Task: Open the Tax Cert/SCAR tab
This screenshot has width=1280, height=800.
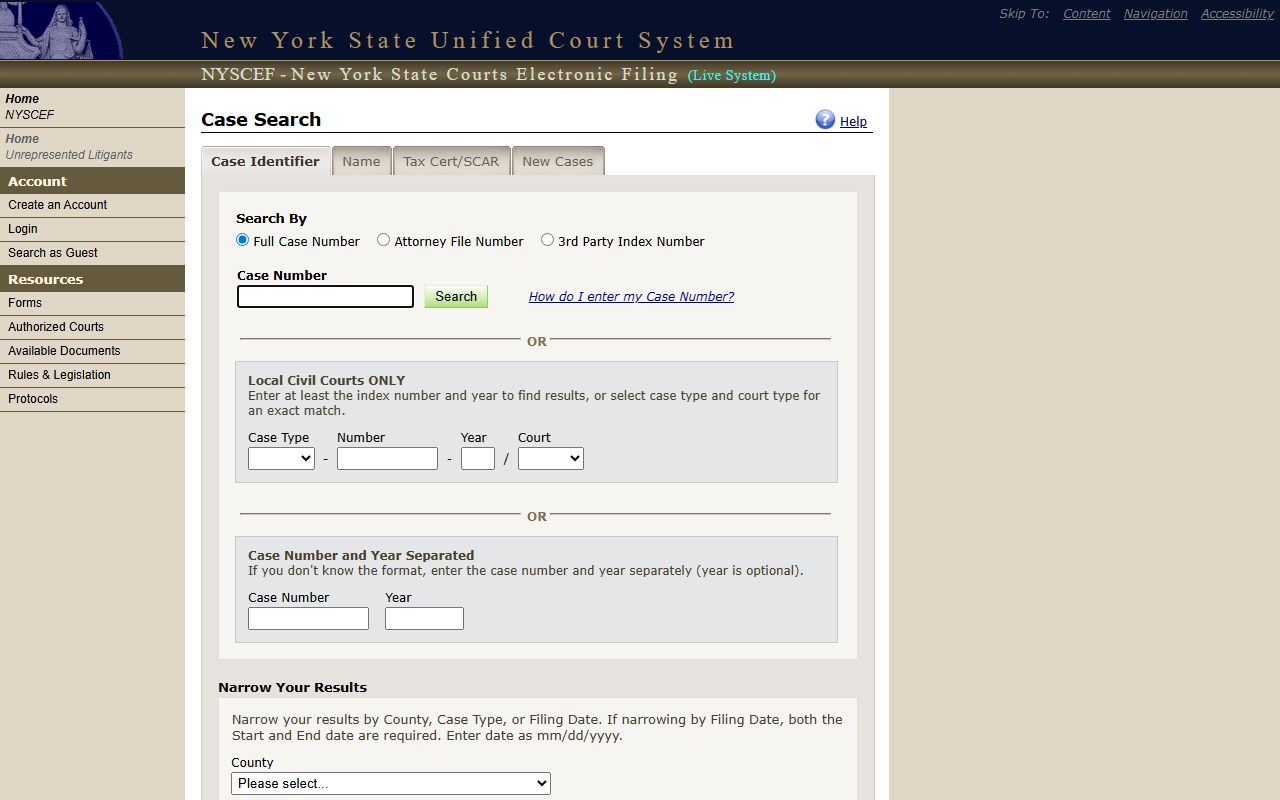Action: pos(451,161)
